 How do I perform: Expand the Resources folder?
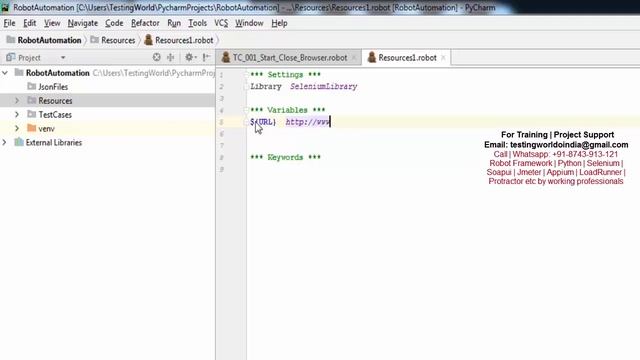point(17,100)
